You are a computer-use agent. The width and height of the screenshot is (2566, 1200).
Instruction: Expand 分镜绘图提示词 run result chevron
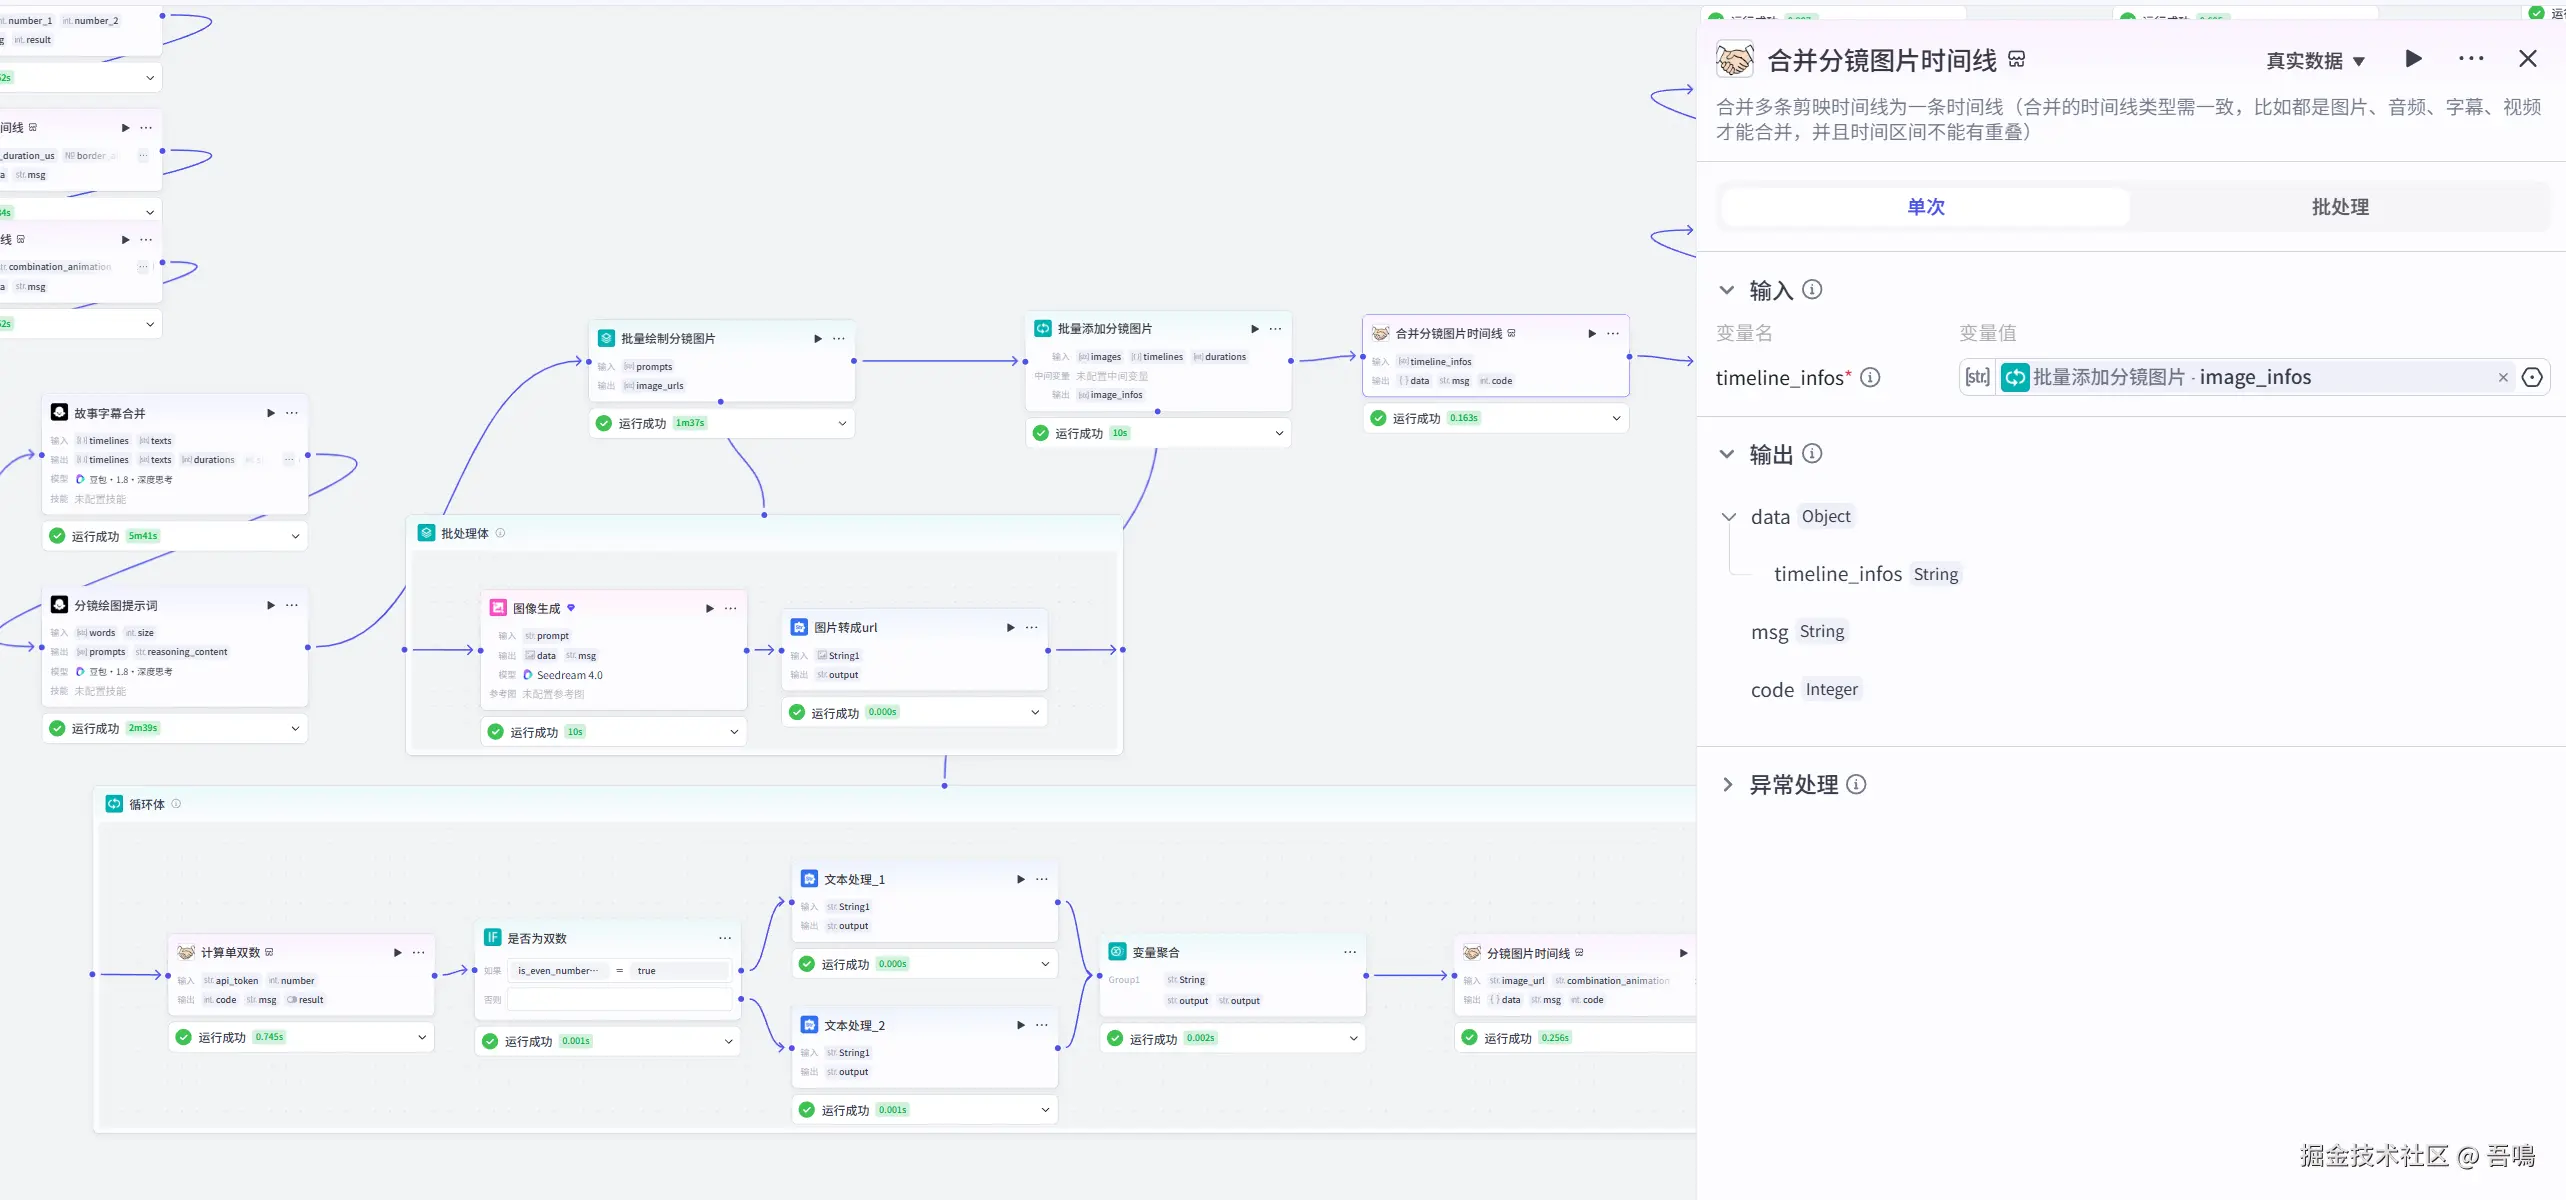pyautogui.click(x=295, y=728)
